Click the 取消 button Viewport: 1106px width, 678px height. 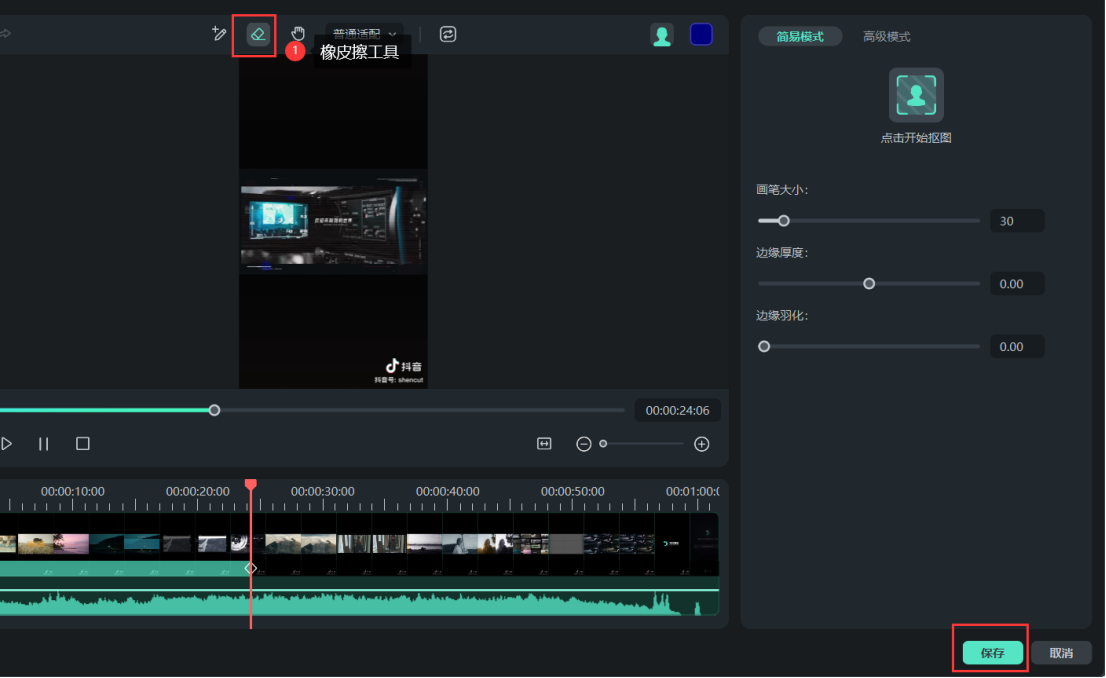pyautogui.click(x=1061, y=653)
